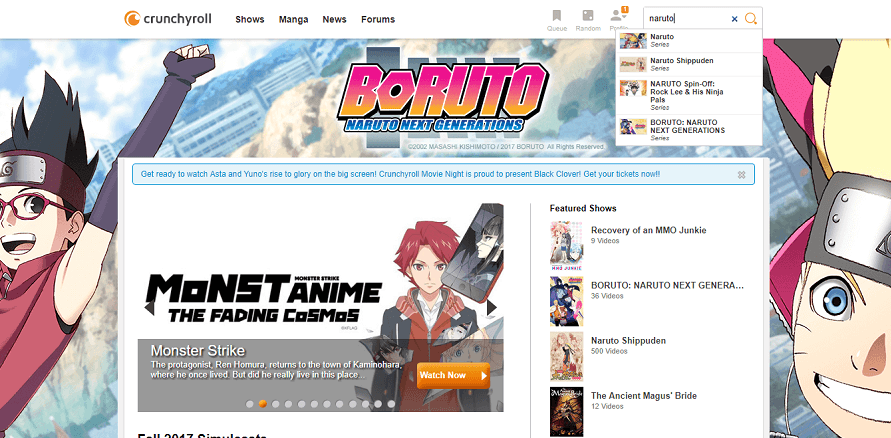The width and height of the screenshot is (891, 438).
Task: Click the Boruto Naruto Next Generations banner logo
Action: click(x=443, y=98)
